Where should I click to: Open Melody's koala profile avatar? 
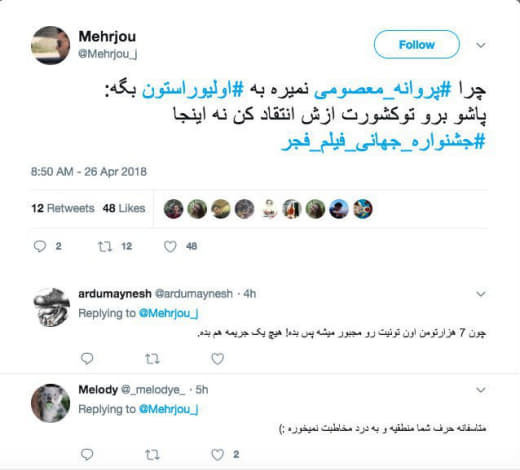(x=50, y=403)
